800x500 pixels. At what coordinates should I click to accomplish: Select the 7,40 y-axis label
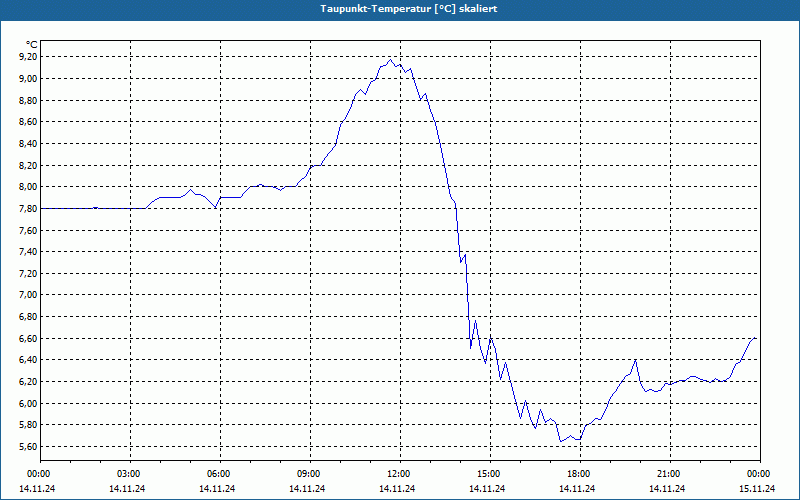pyautogui.click(x=28, y=252)
